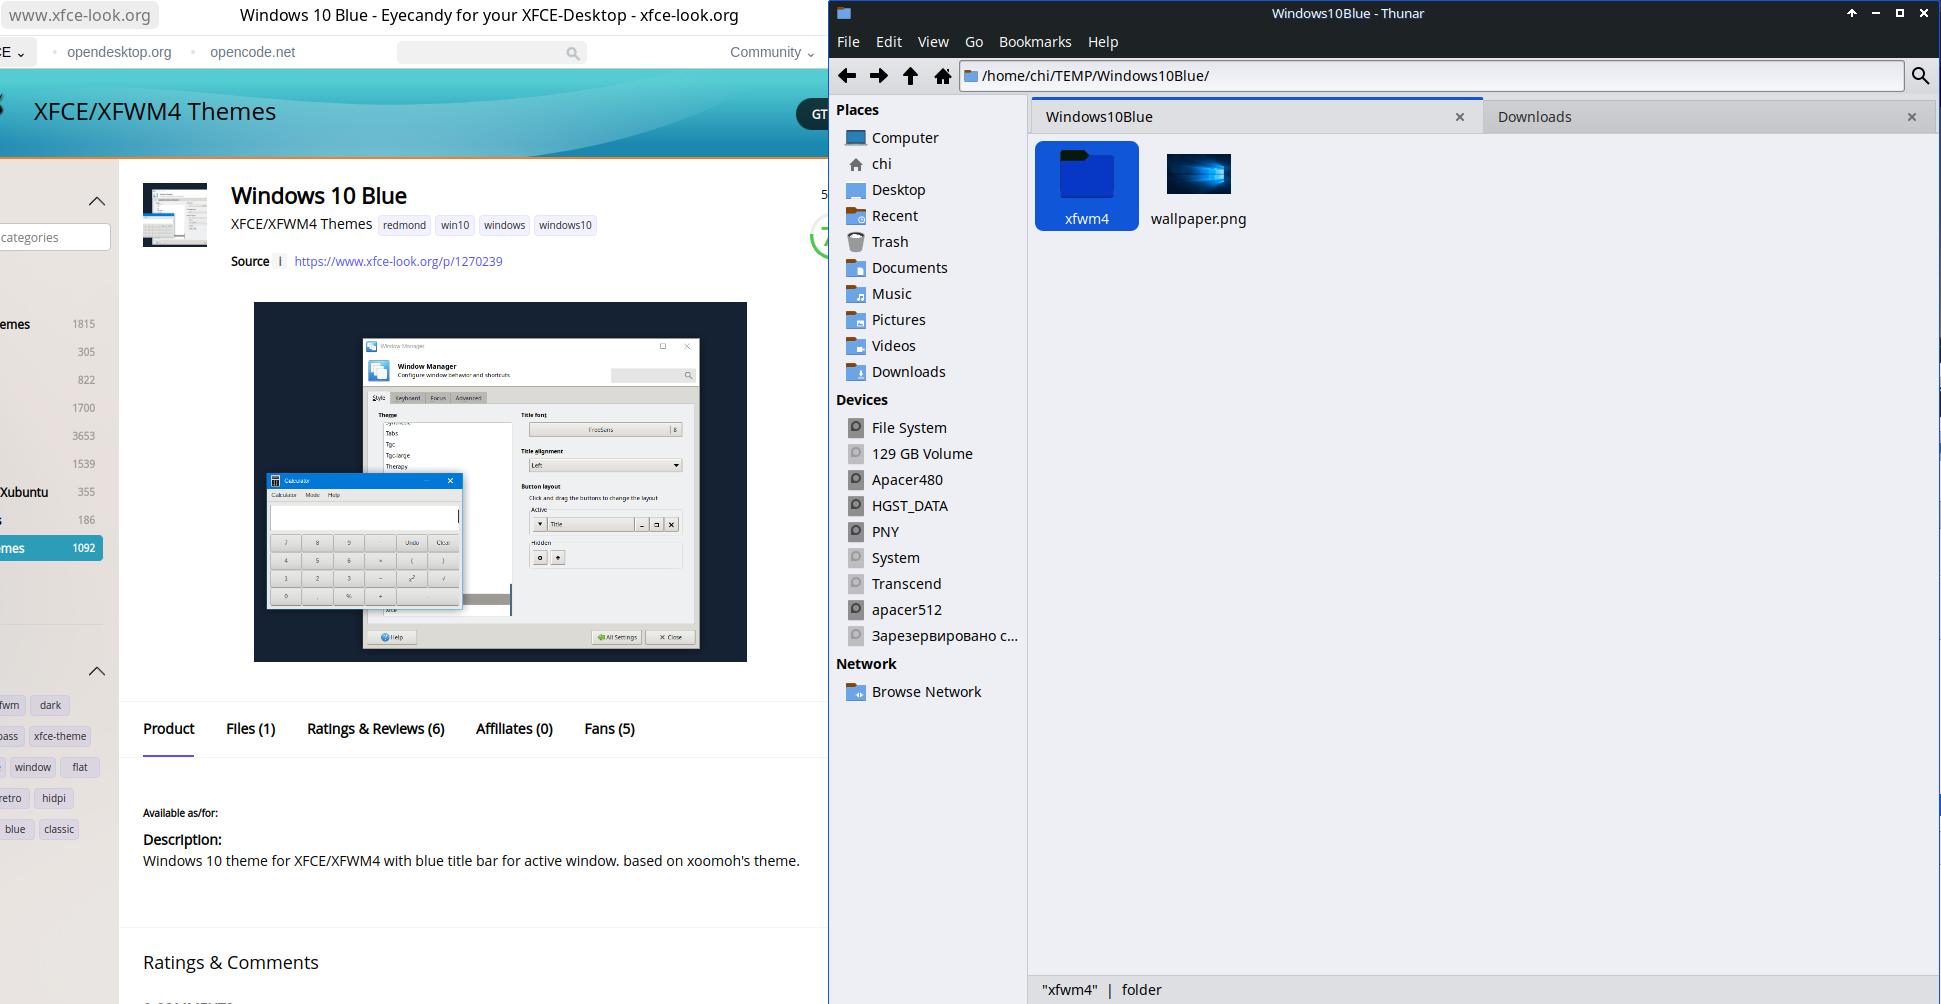Click the dark tag in sidebar
Viewport: 1941px width, 1004px height.
point(50,705)
